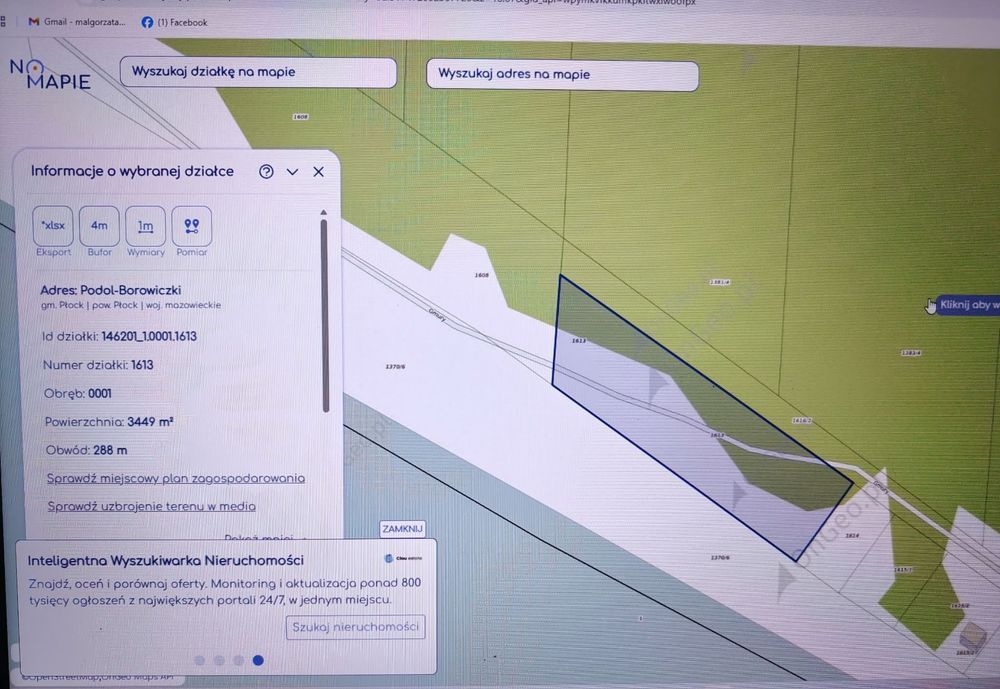Click the ZAMKNIJ button above the ad
Image resolution: width=1000 pixels, height=689 pixels.
pos(402,529)
